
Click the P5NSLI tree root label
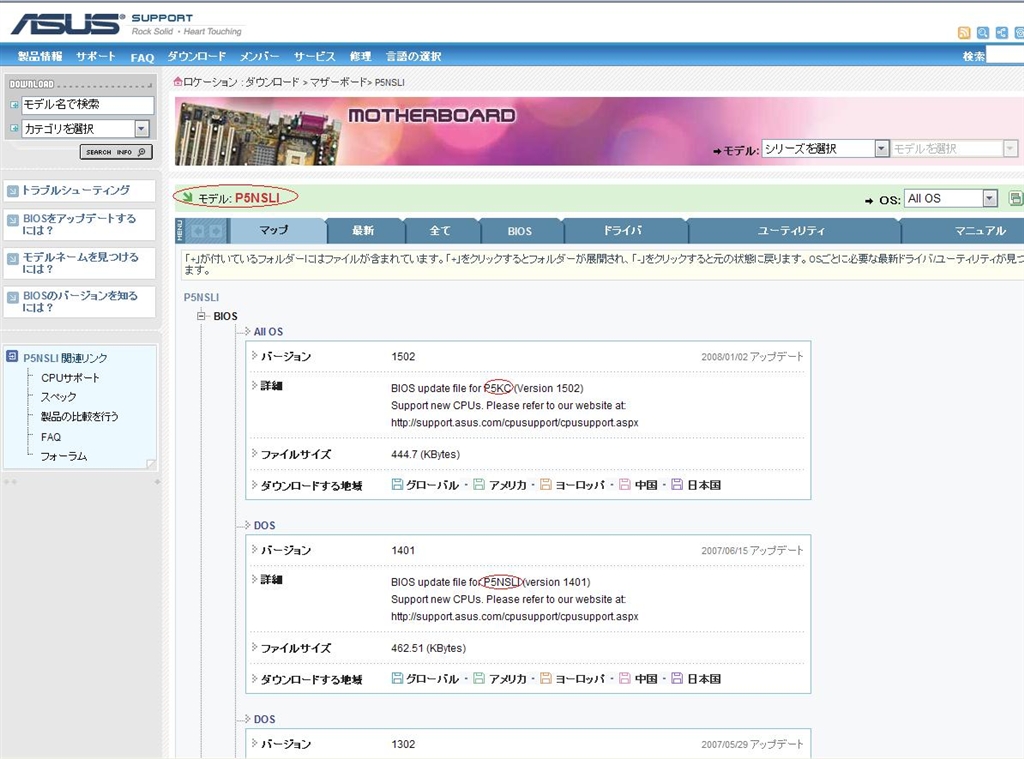201,297
